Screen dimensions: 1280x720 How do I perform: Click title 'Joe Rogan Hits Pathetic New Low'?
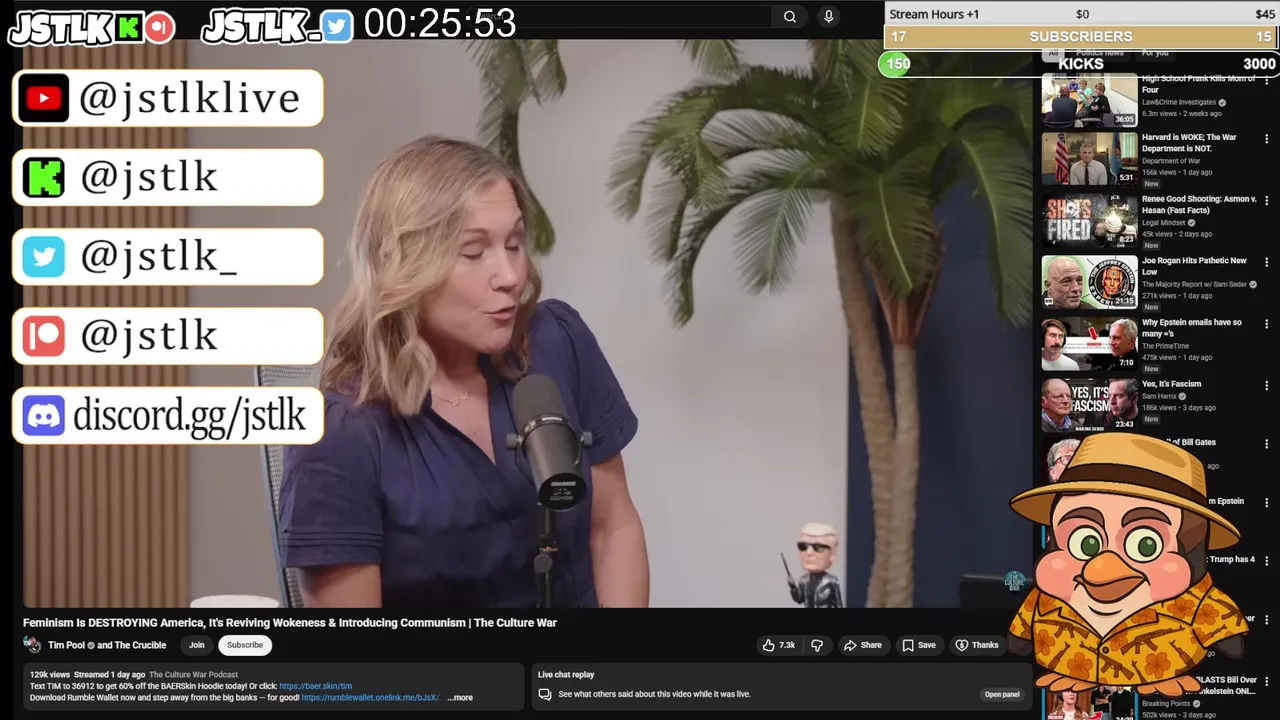[1194, 266]
